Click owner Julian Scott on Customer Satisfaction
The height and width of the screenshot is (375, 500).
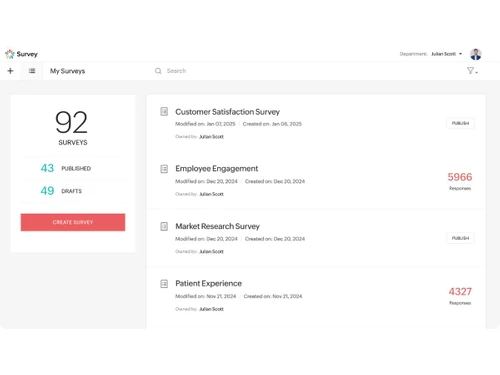click(x=211, y=137)
